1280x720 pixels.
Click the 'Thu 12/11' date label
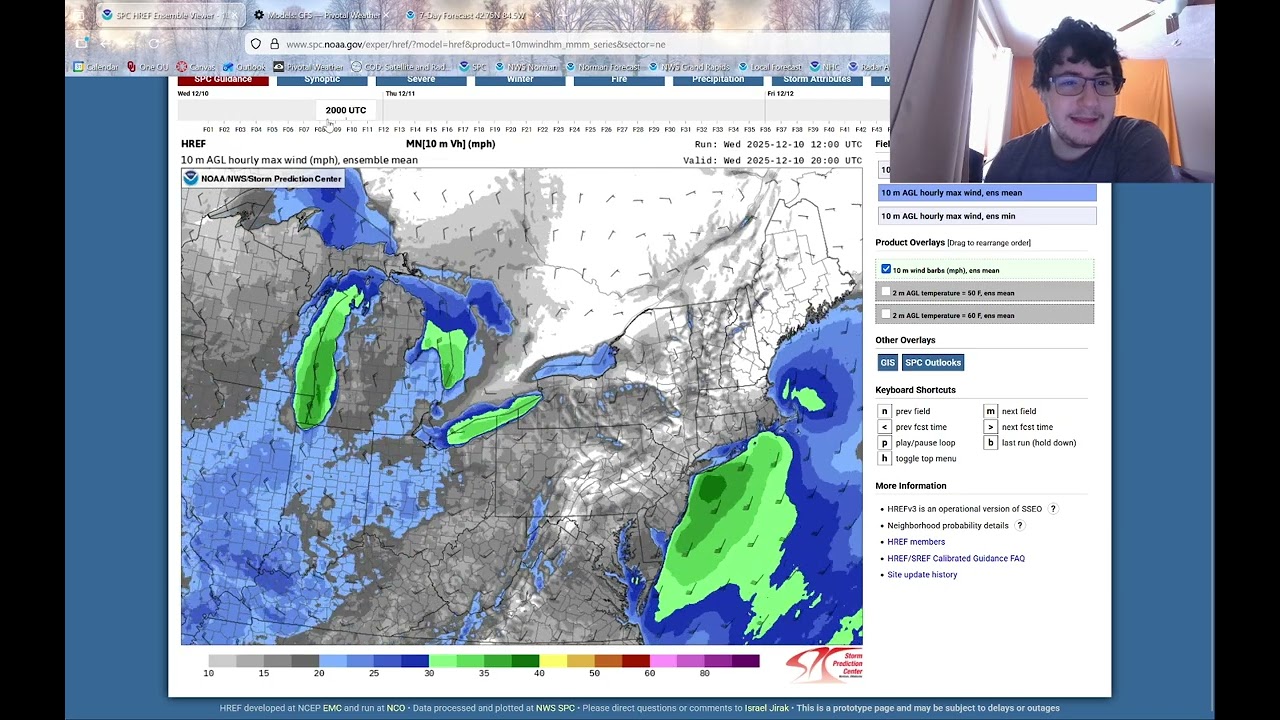coord(400,93)
